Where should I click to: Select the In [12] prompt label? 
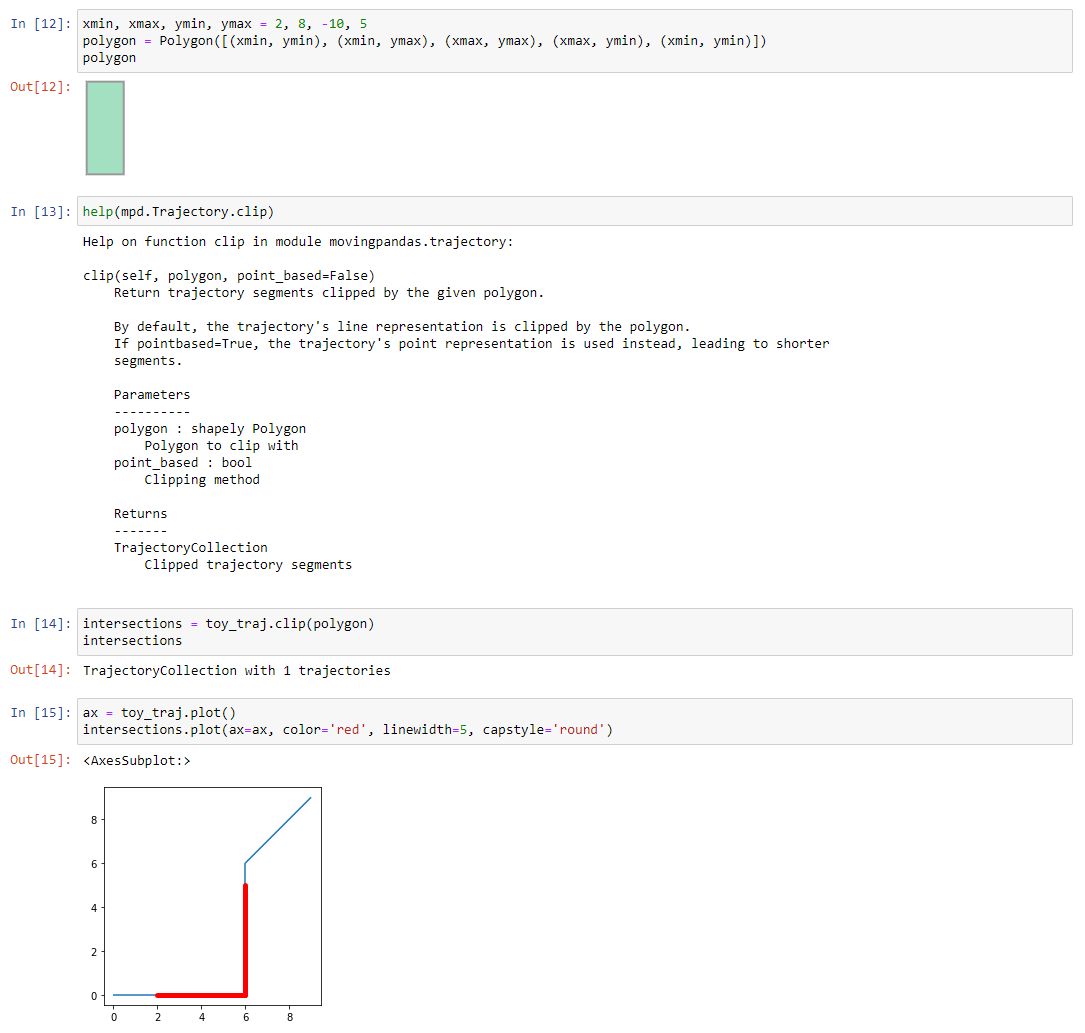click(x=41, y=24)
